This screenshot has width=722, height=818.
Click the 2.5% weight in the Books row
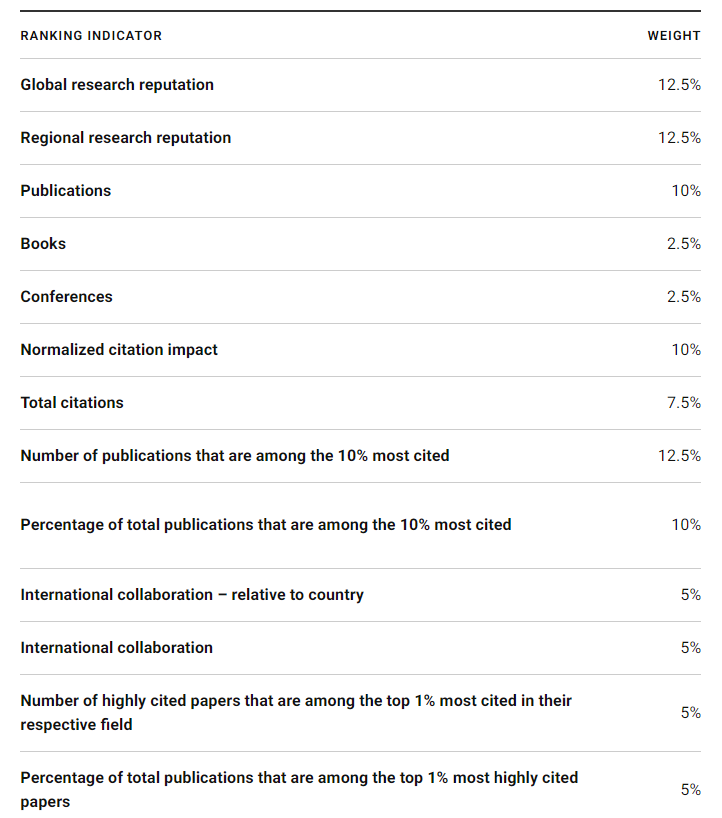tap(684, 244)
